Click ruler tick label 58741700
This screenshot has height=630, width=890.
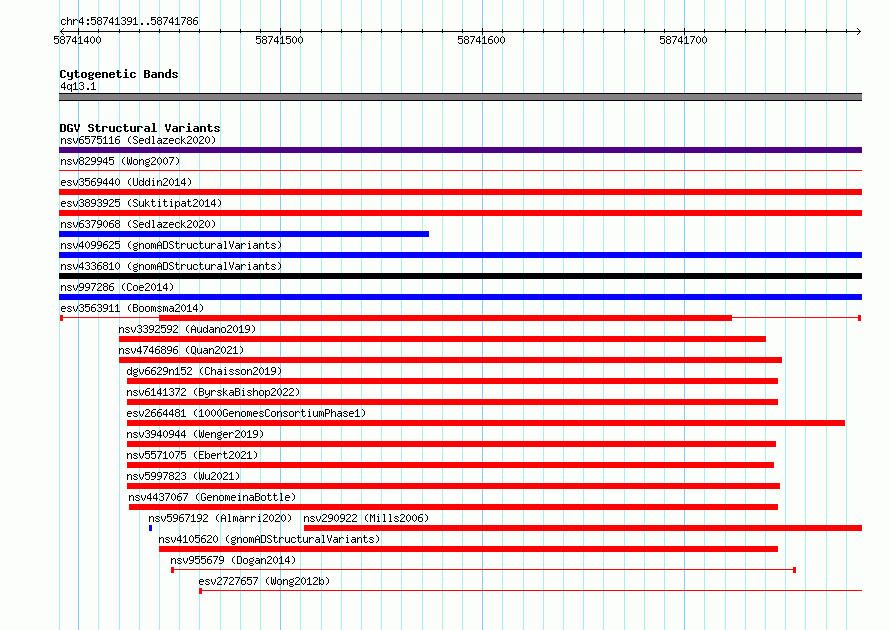683,40
